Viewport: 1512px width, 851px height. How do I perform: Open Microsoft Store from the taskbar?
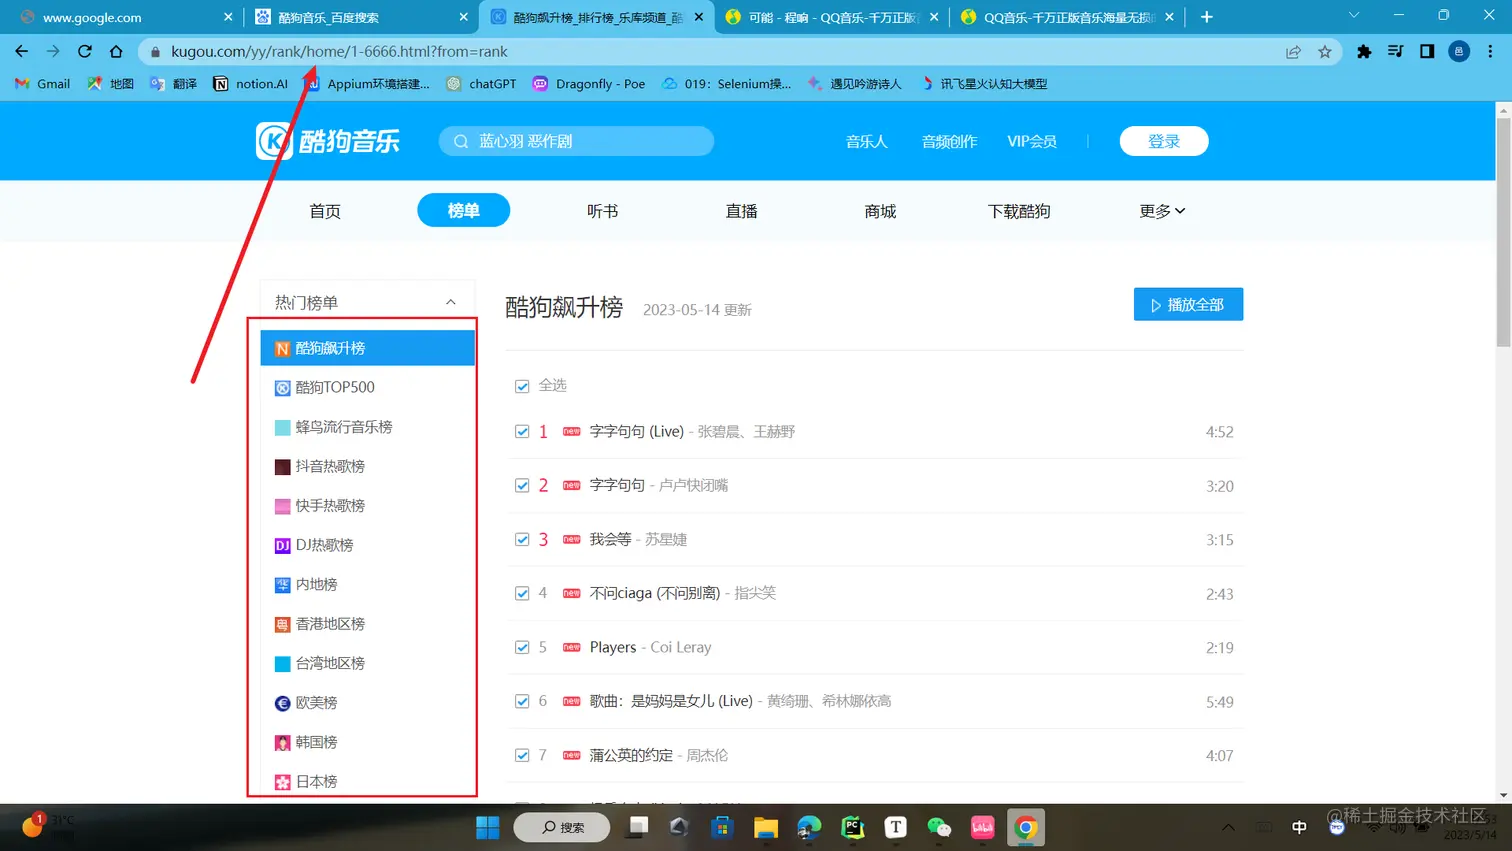point(722,827)
